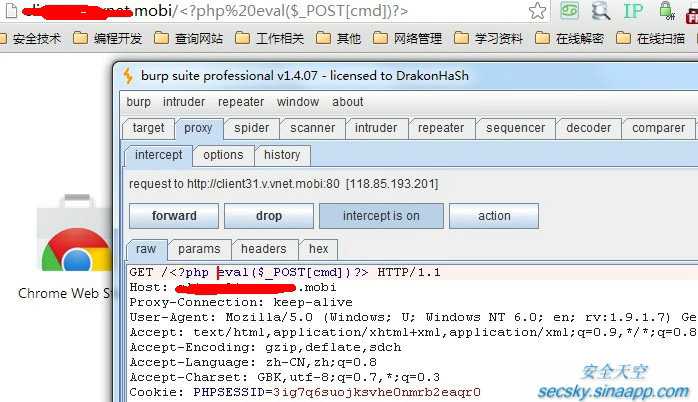The height and width of the screenshot is (402, 698).
Task: Open the 安全技术 bookmark folder
Action: 31,39
